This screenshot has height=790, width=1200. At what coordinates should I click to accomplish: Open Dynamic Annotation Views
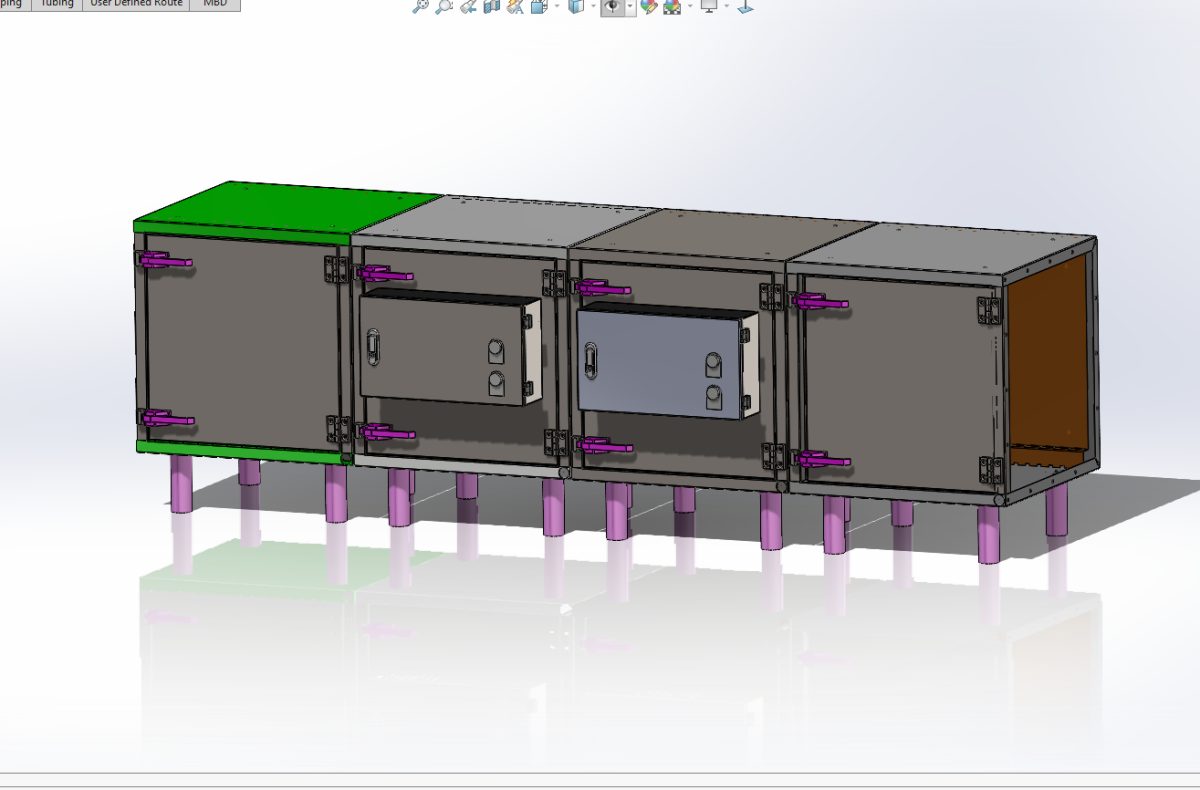[x=515, y=6]
